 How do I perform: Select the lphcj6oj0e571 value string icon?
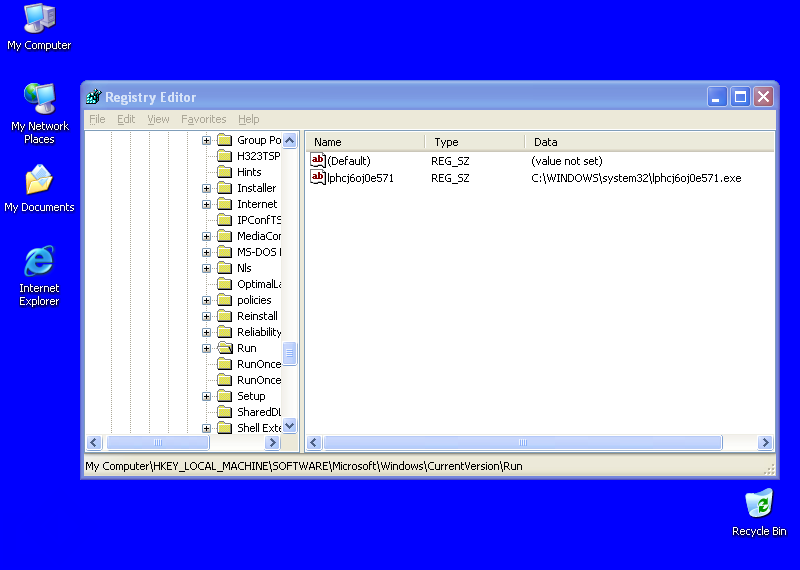[x=318, y=178]
